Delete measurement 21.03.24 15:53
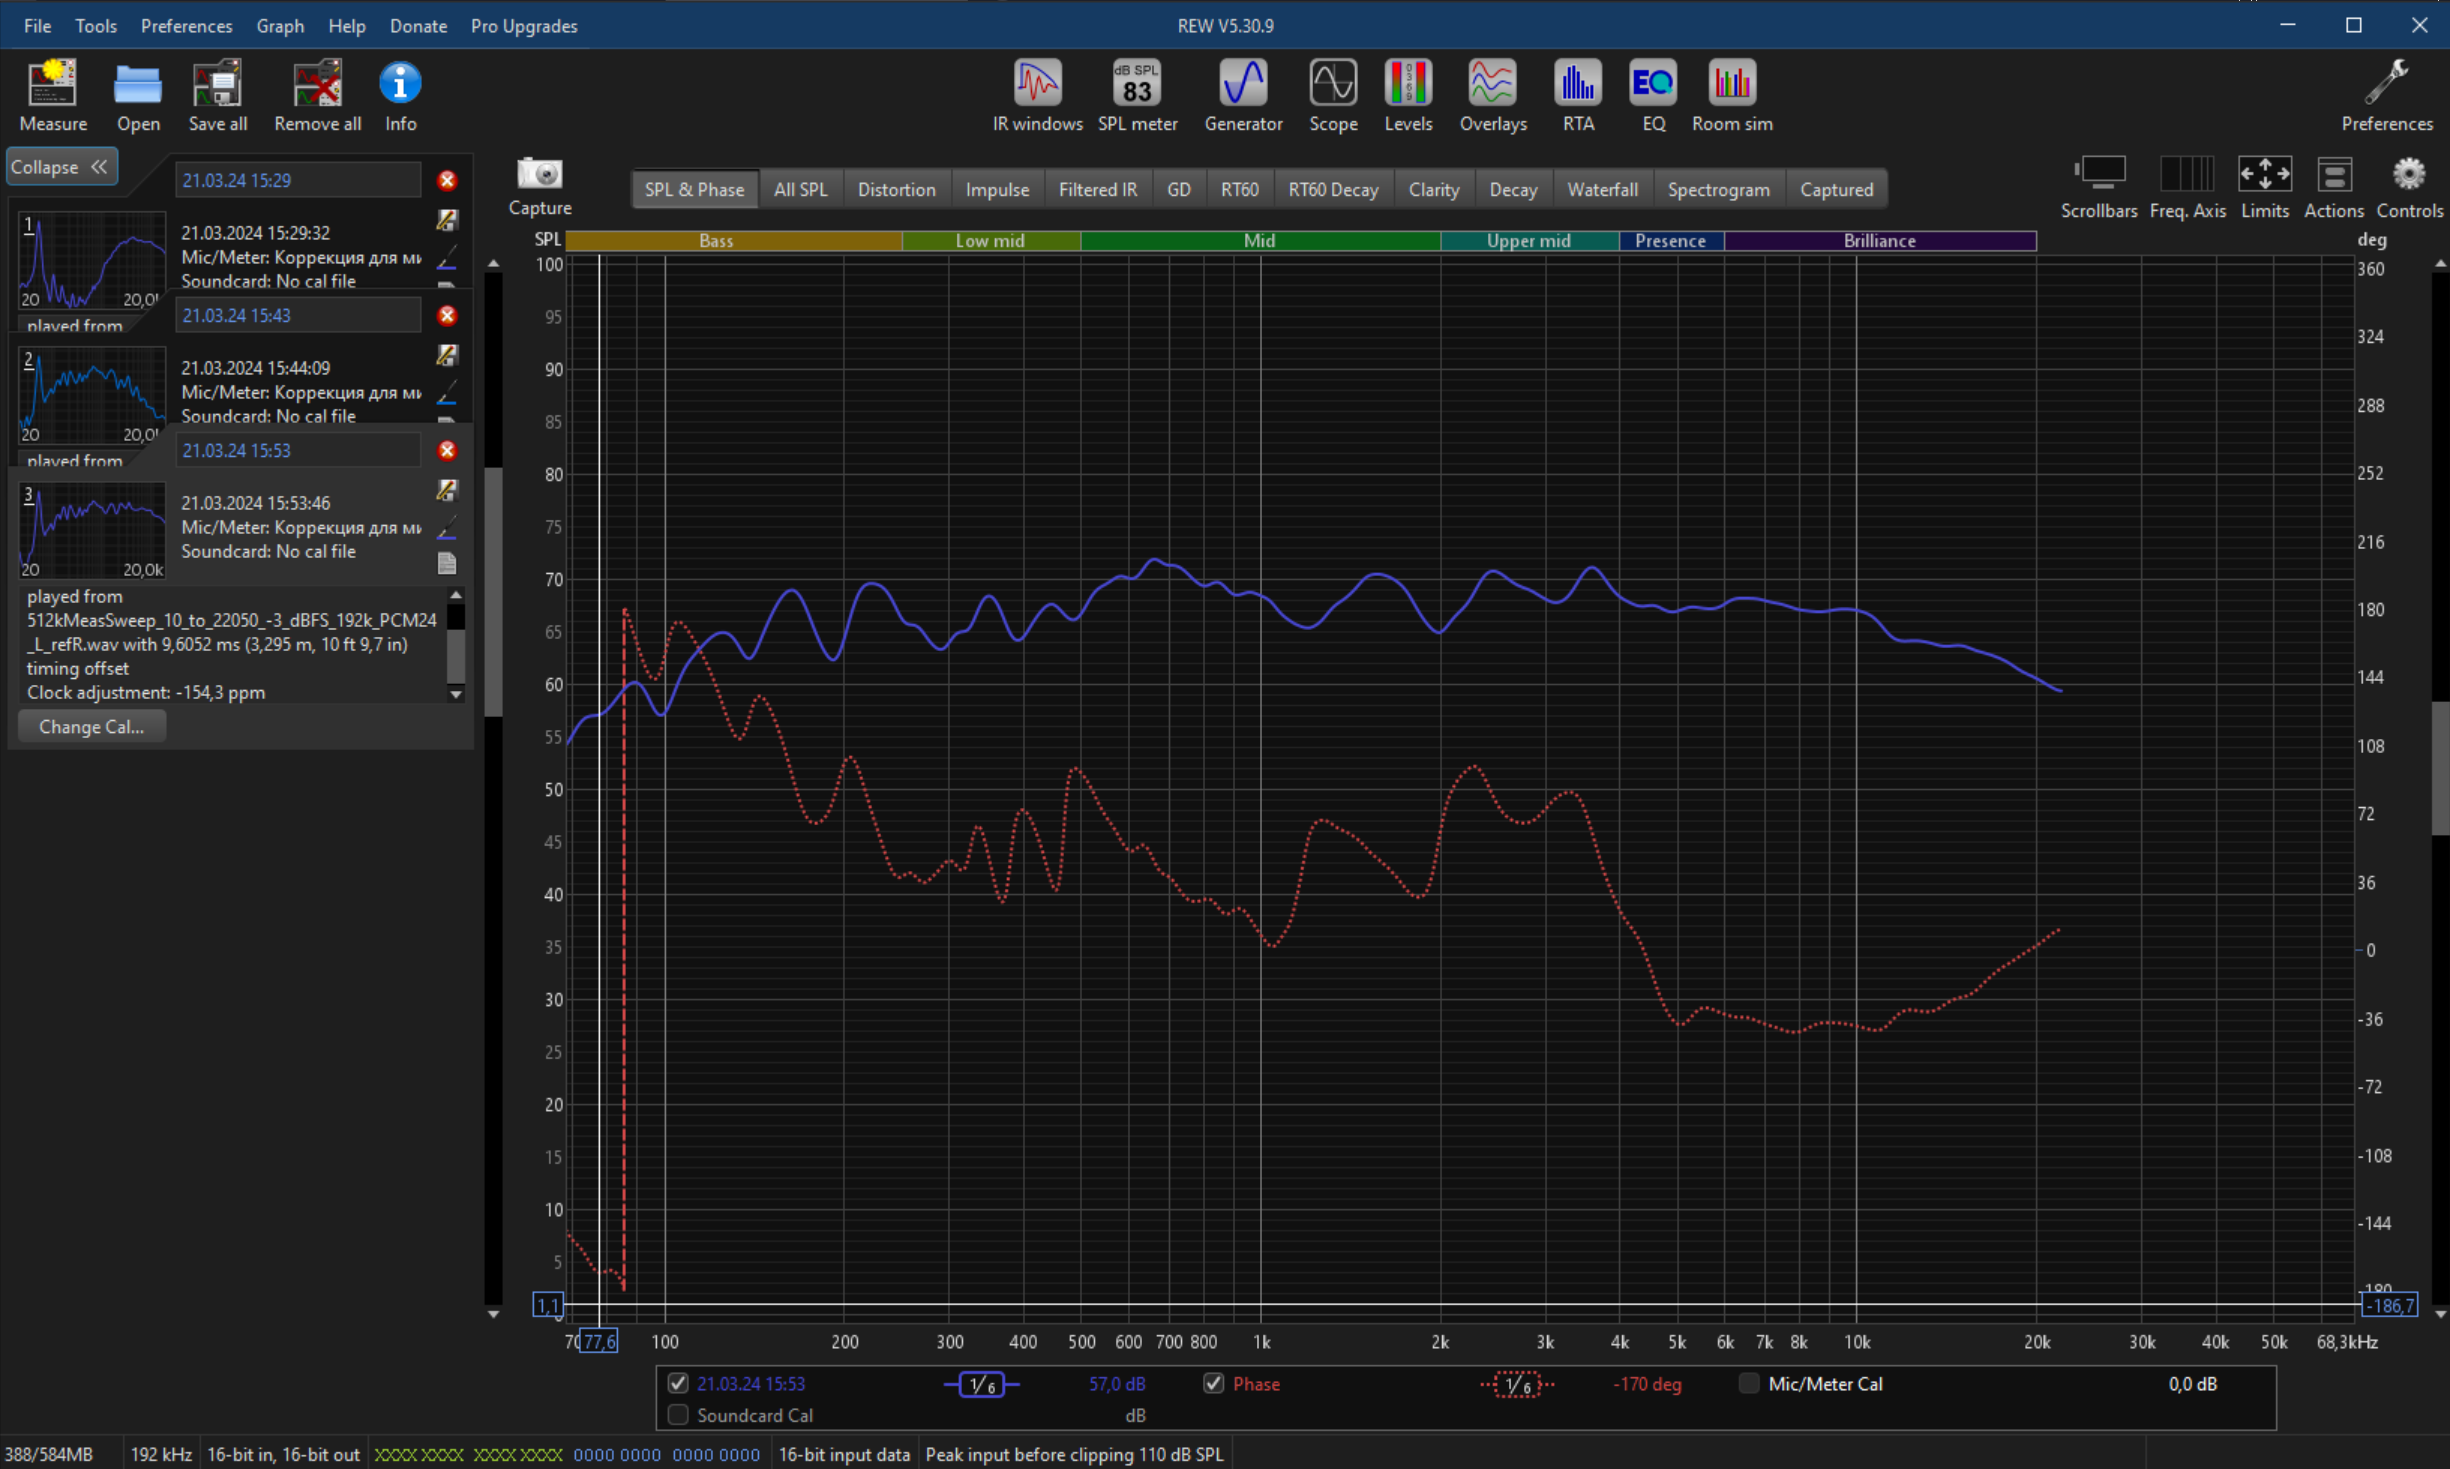The image size is (2450, 1469). click(447, 450)
